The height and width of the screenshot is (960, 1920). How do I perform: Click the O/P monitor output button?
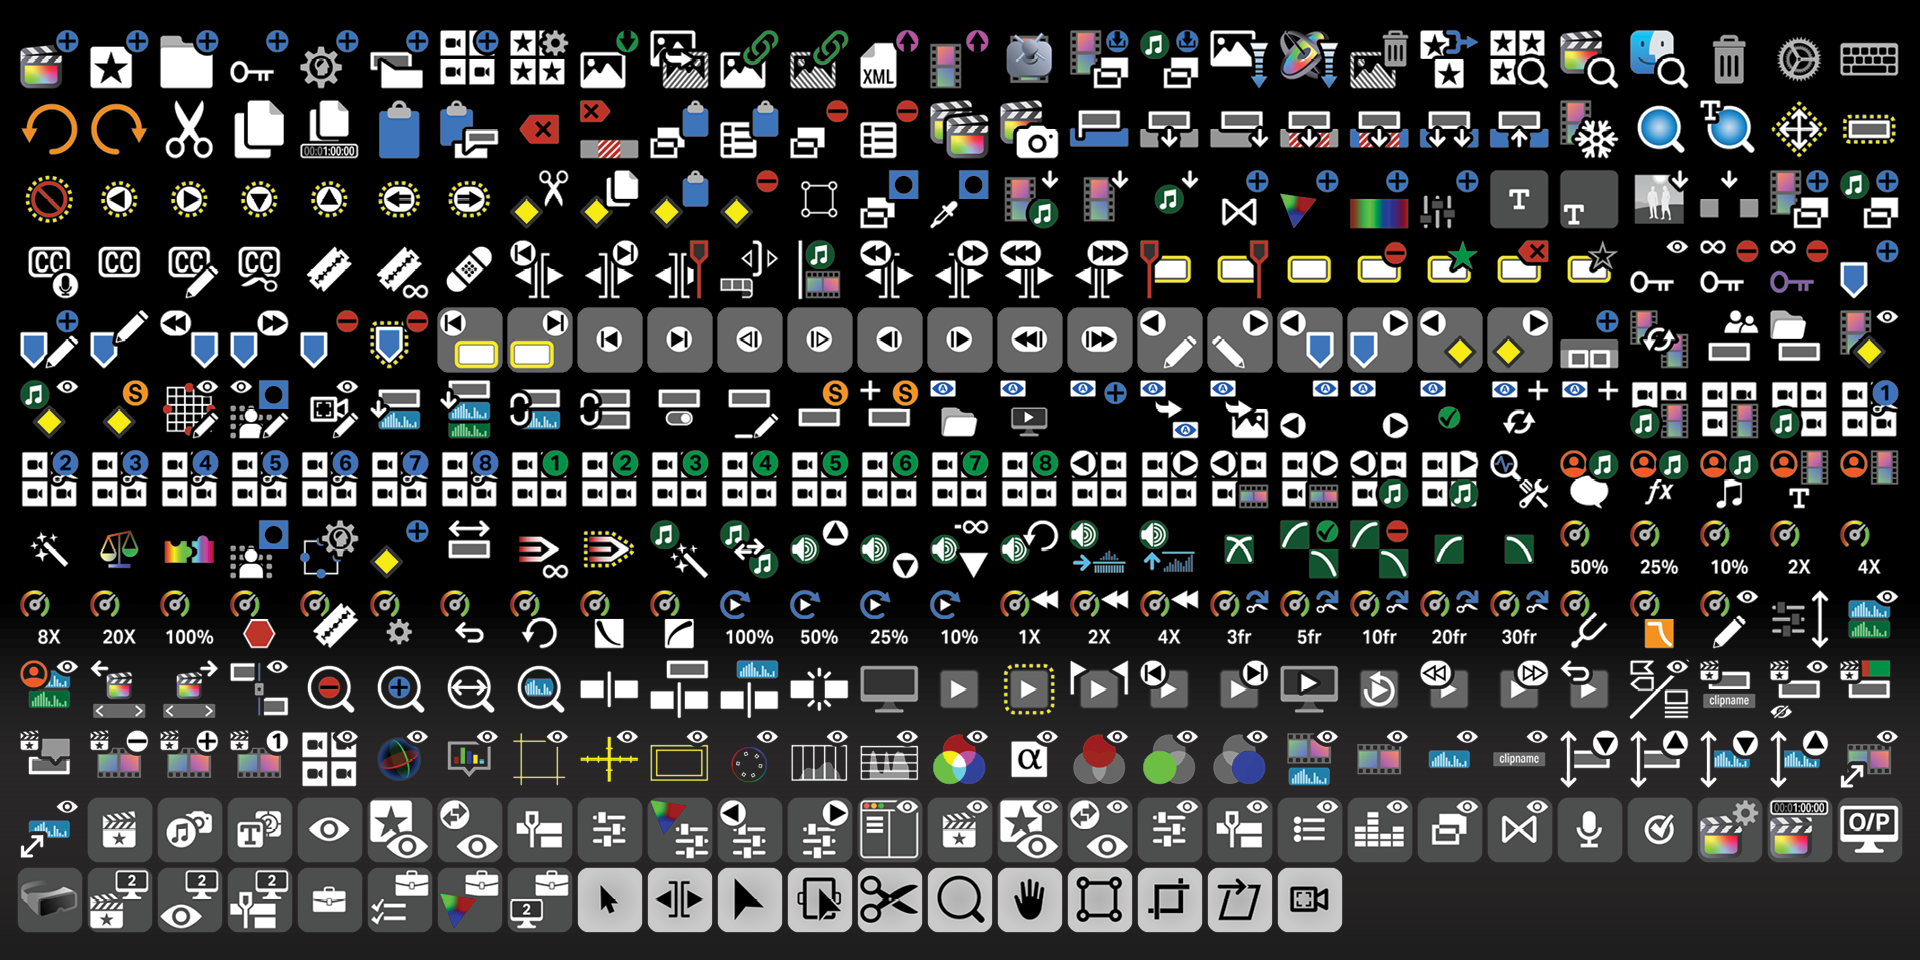coord(1868,830)
